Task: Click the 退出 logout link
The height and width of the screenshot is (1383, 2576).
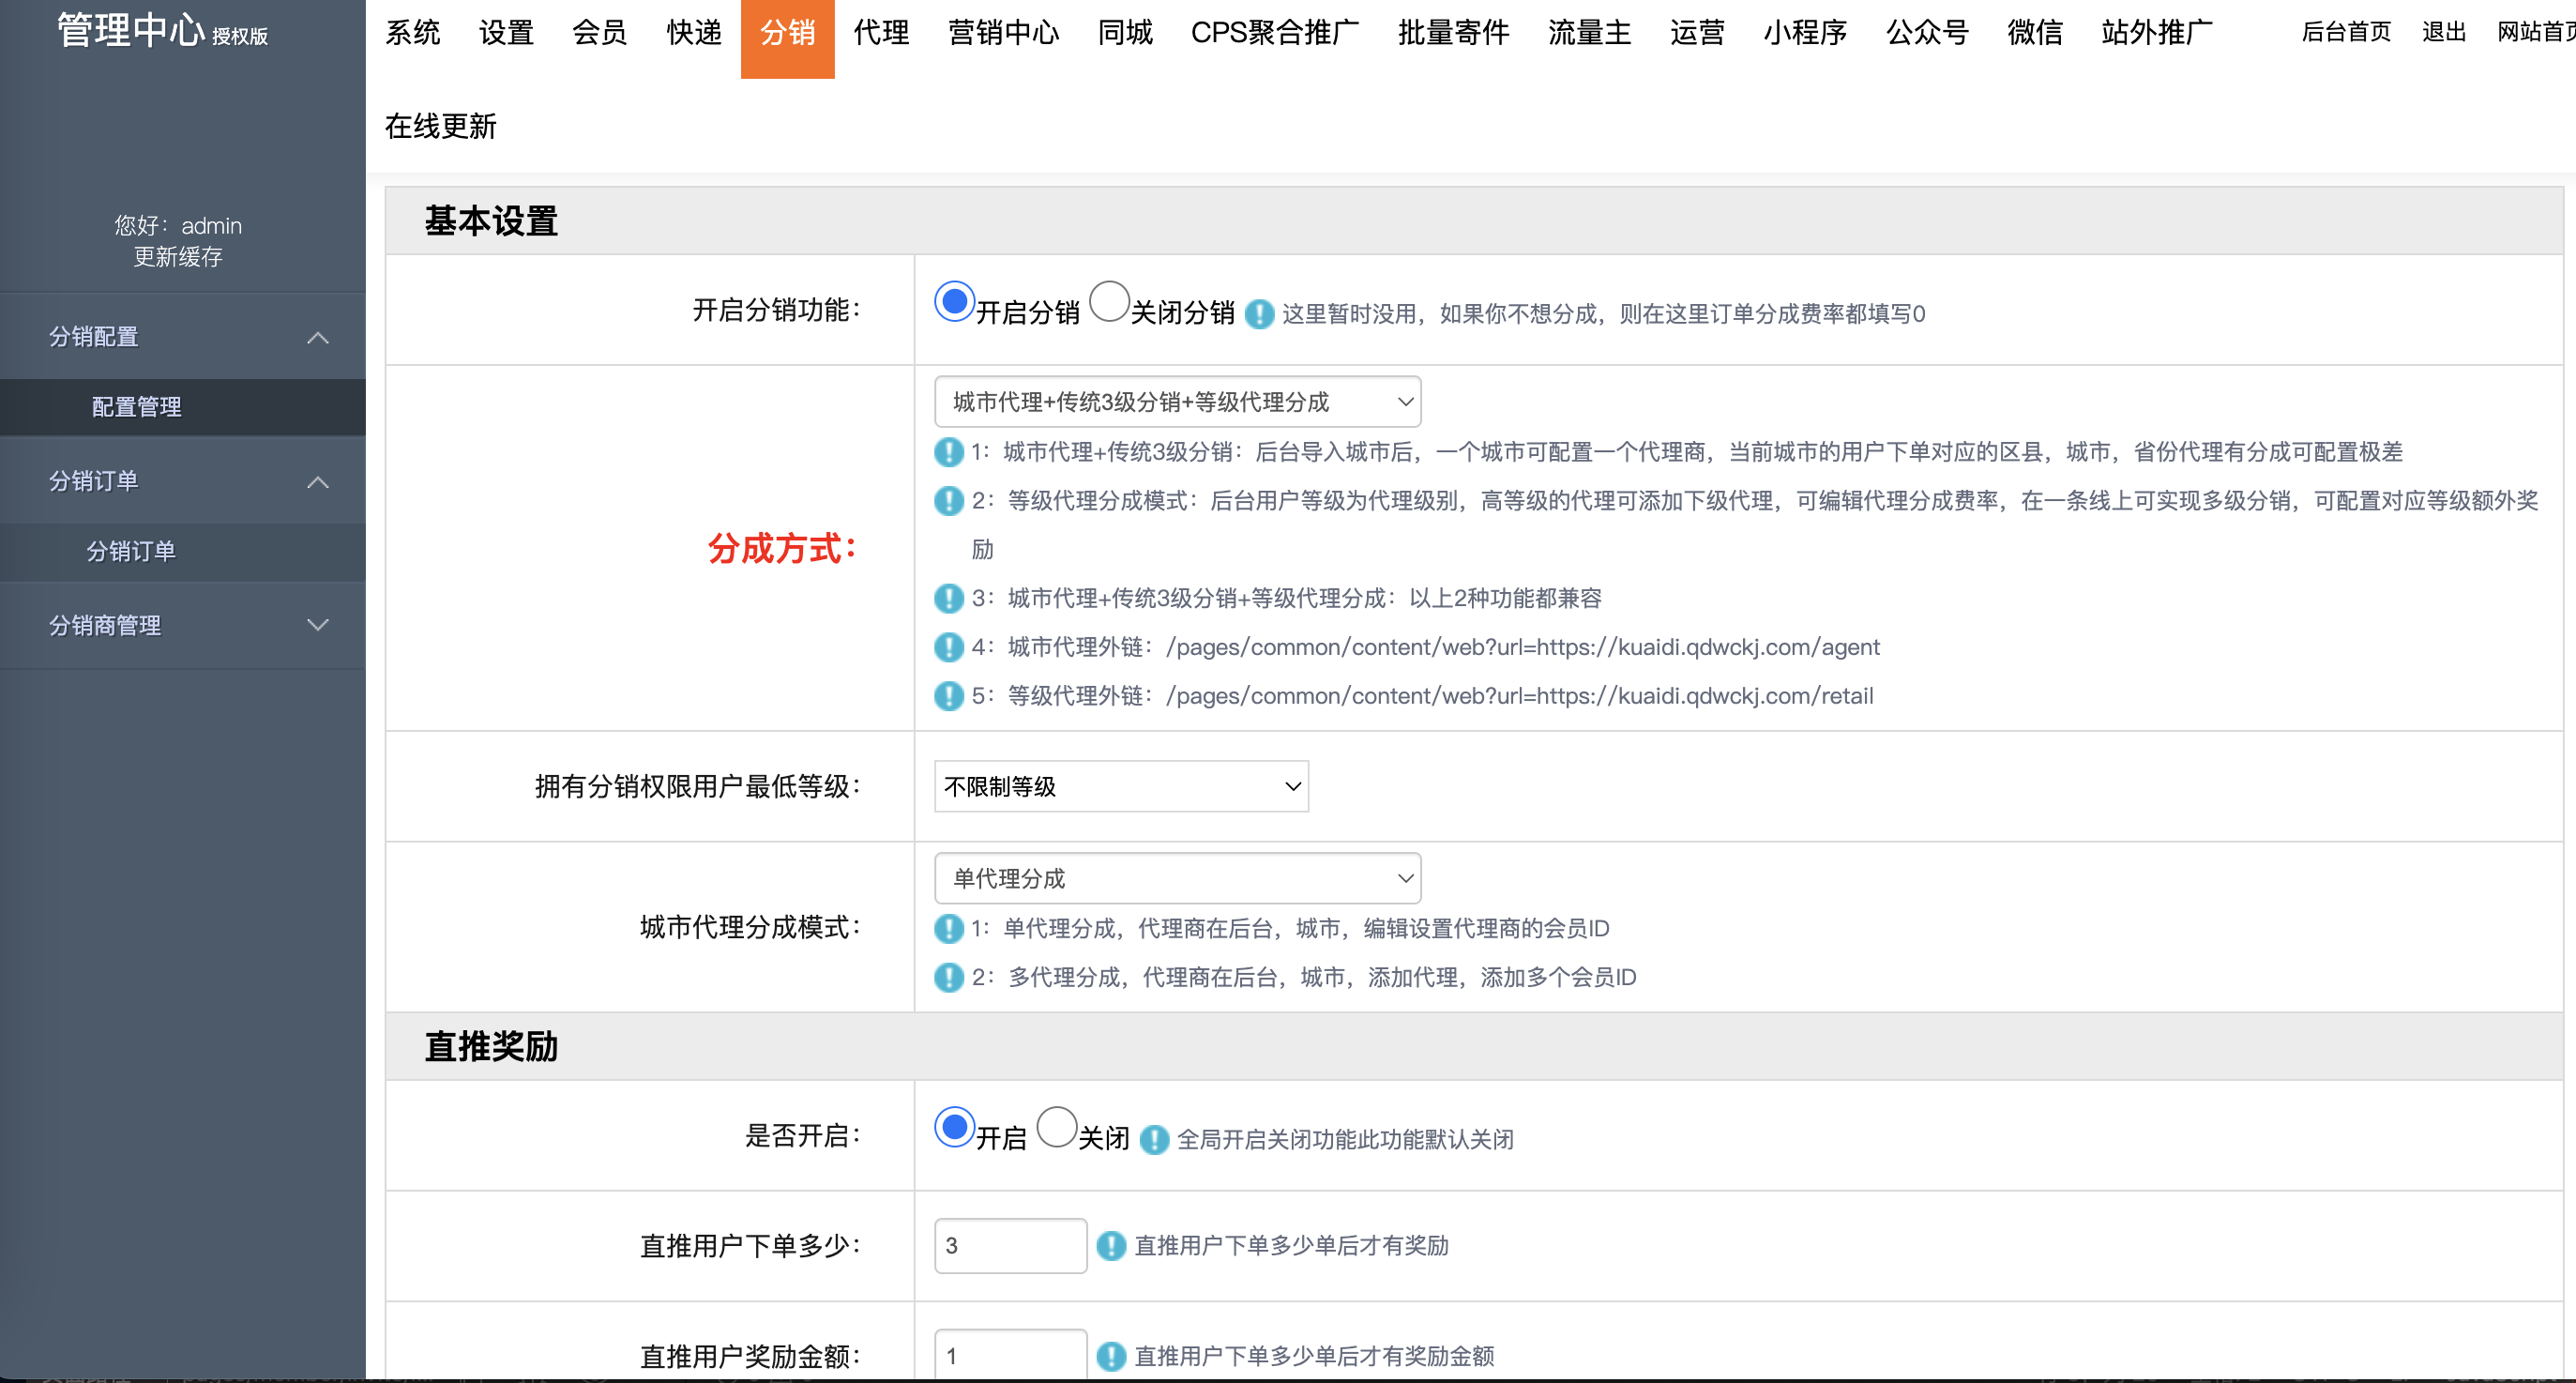Action: click(x=2443, y=33)
